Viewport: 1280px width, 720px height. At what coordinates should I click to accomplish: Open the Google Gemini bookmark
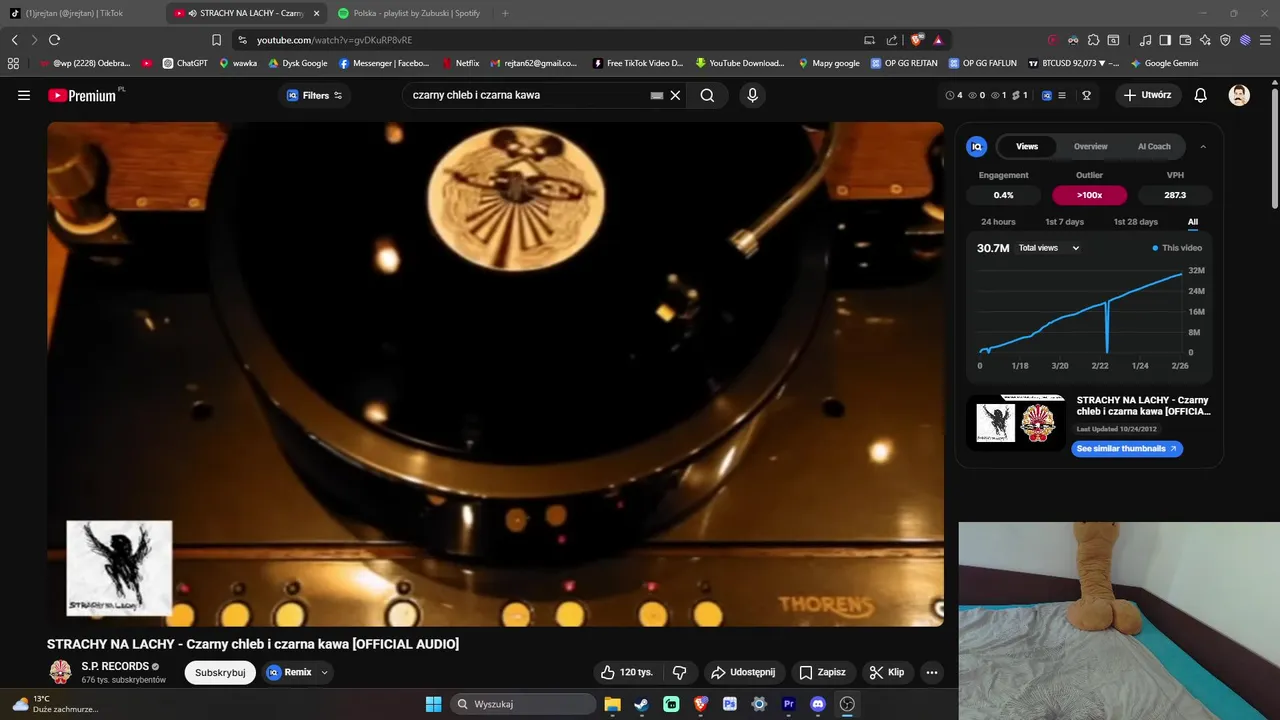pos(1164,63)
